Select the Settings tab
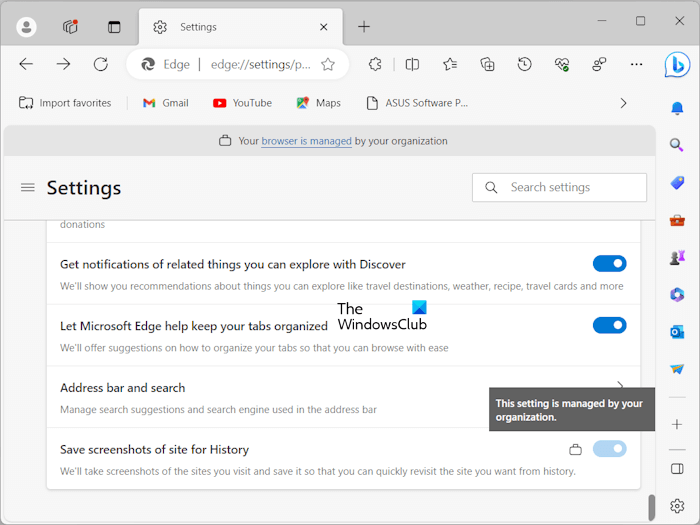This screenshot has width=700, height=525. [x=240, y=27]
